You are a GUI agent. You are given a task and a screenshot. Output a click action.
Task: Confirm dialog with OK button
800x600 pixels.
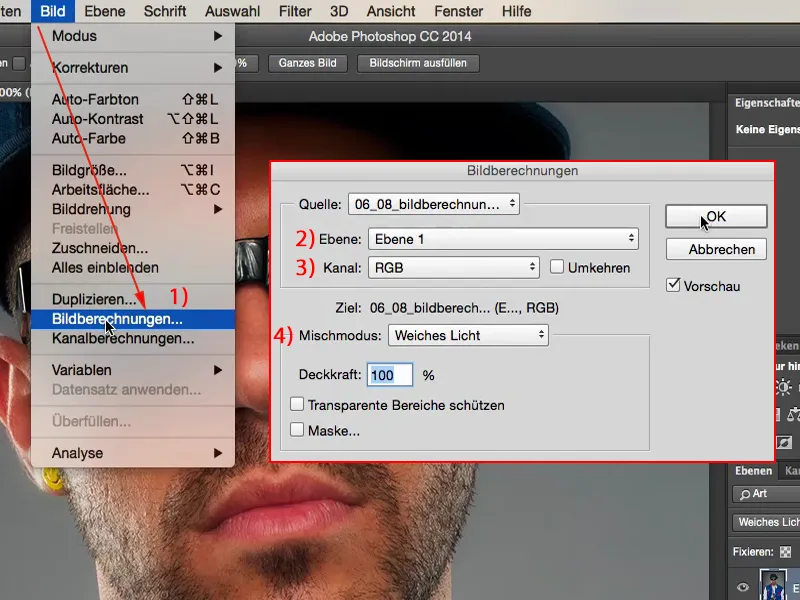(716, 216)
